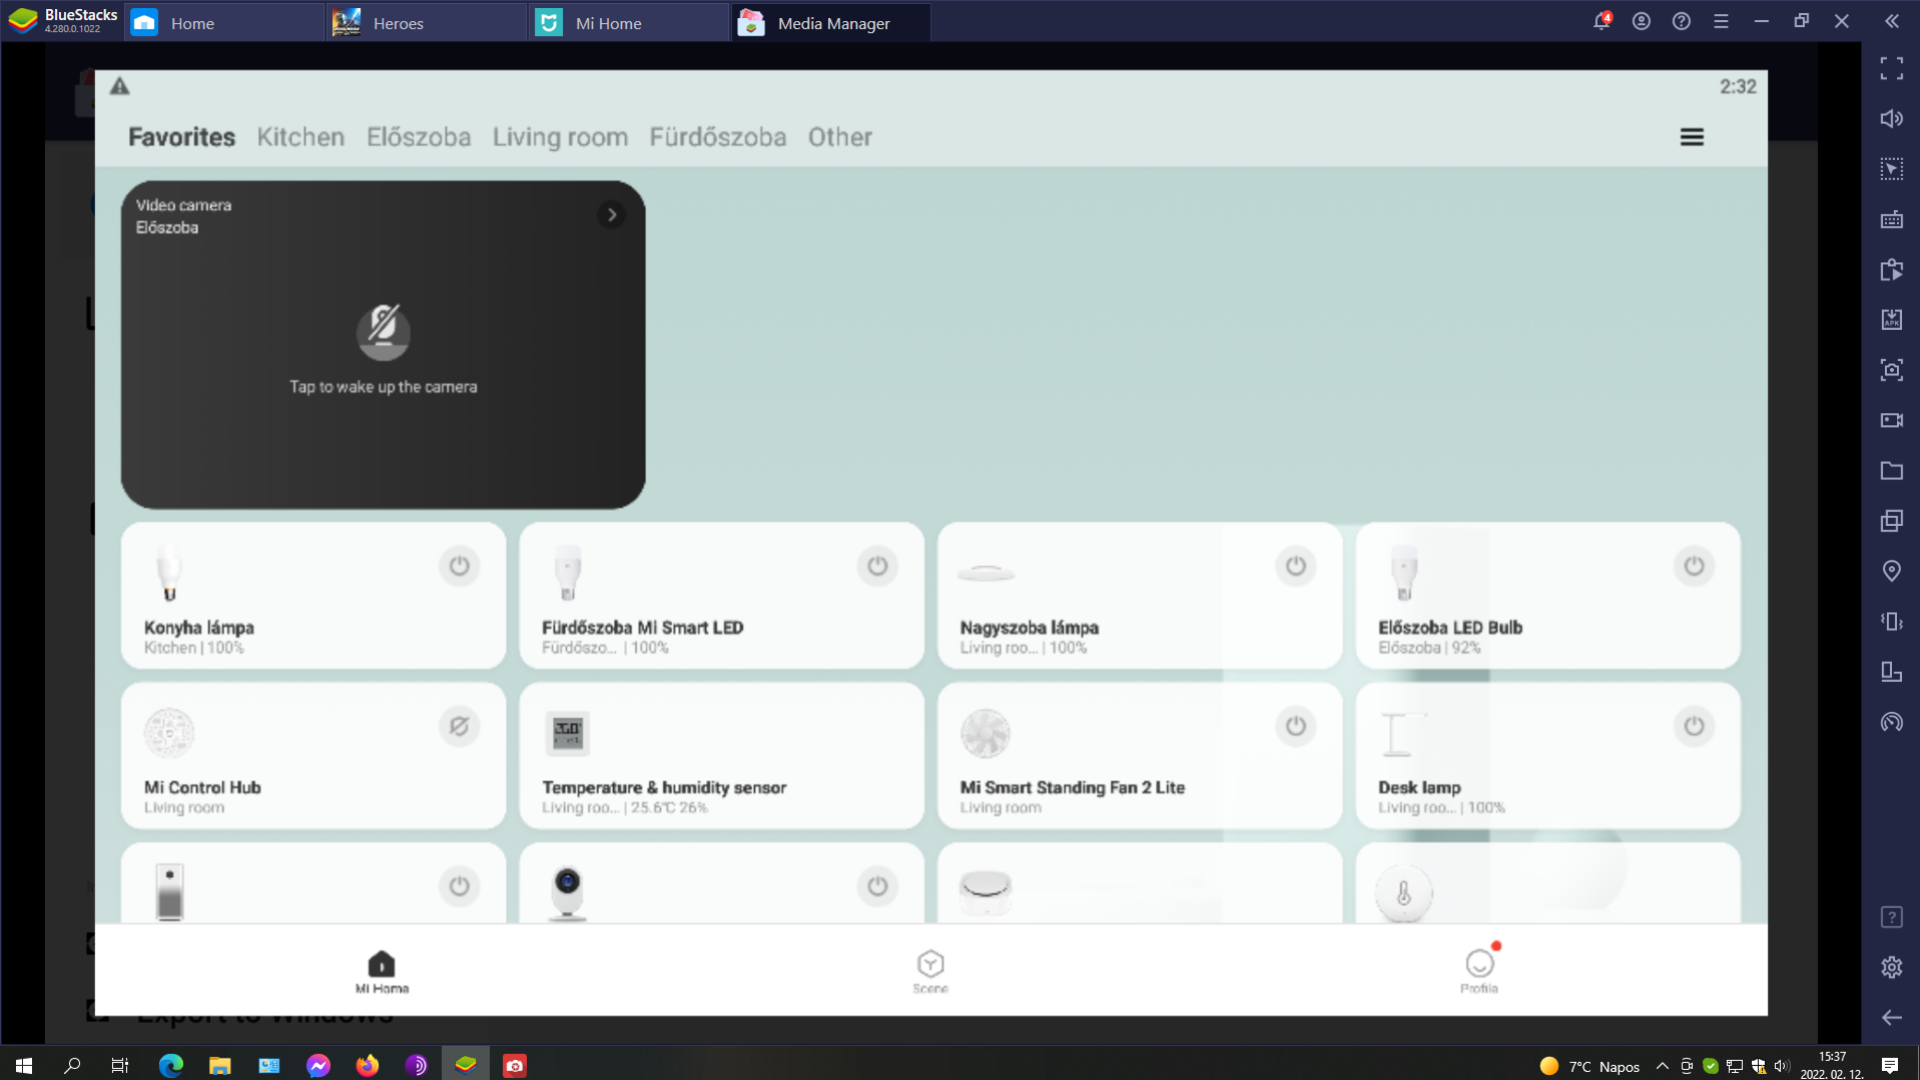Toggle Mi Smart Standing Fan 2 Lite power

[x=1295, y=726]
